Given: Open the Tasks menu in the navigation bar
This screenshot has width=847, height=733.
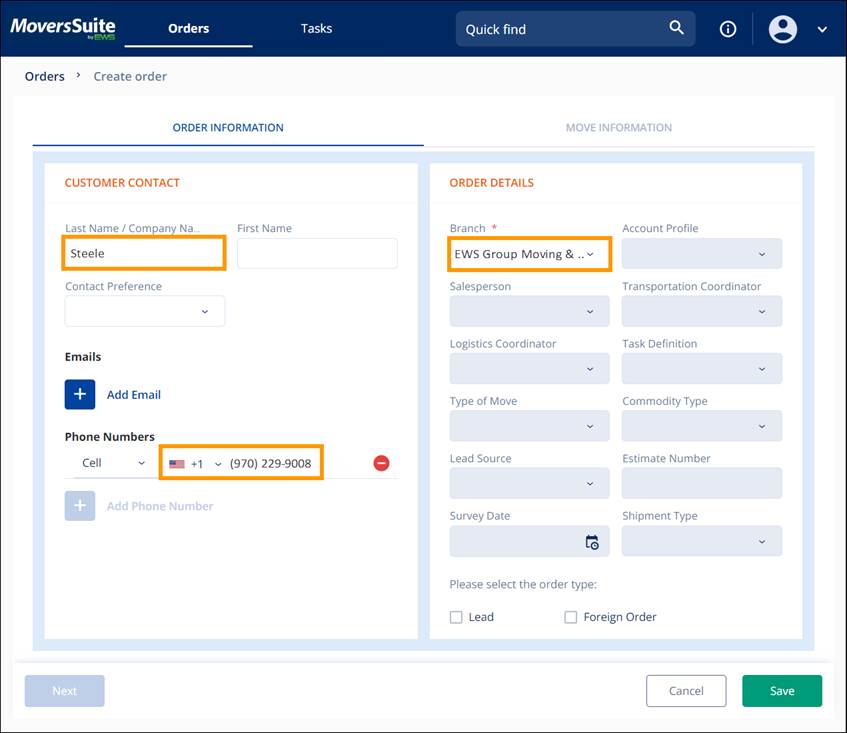Looking at the screenshot, I should [x=316, y=28].
